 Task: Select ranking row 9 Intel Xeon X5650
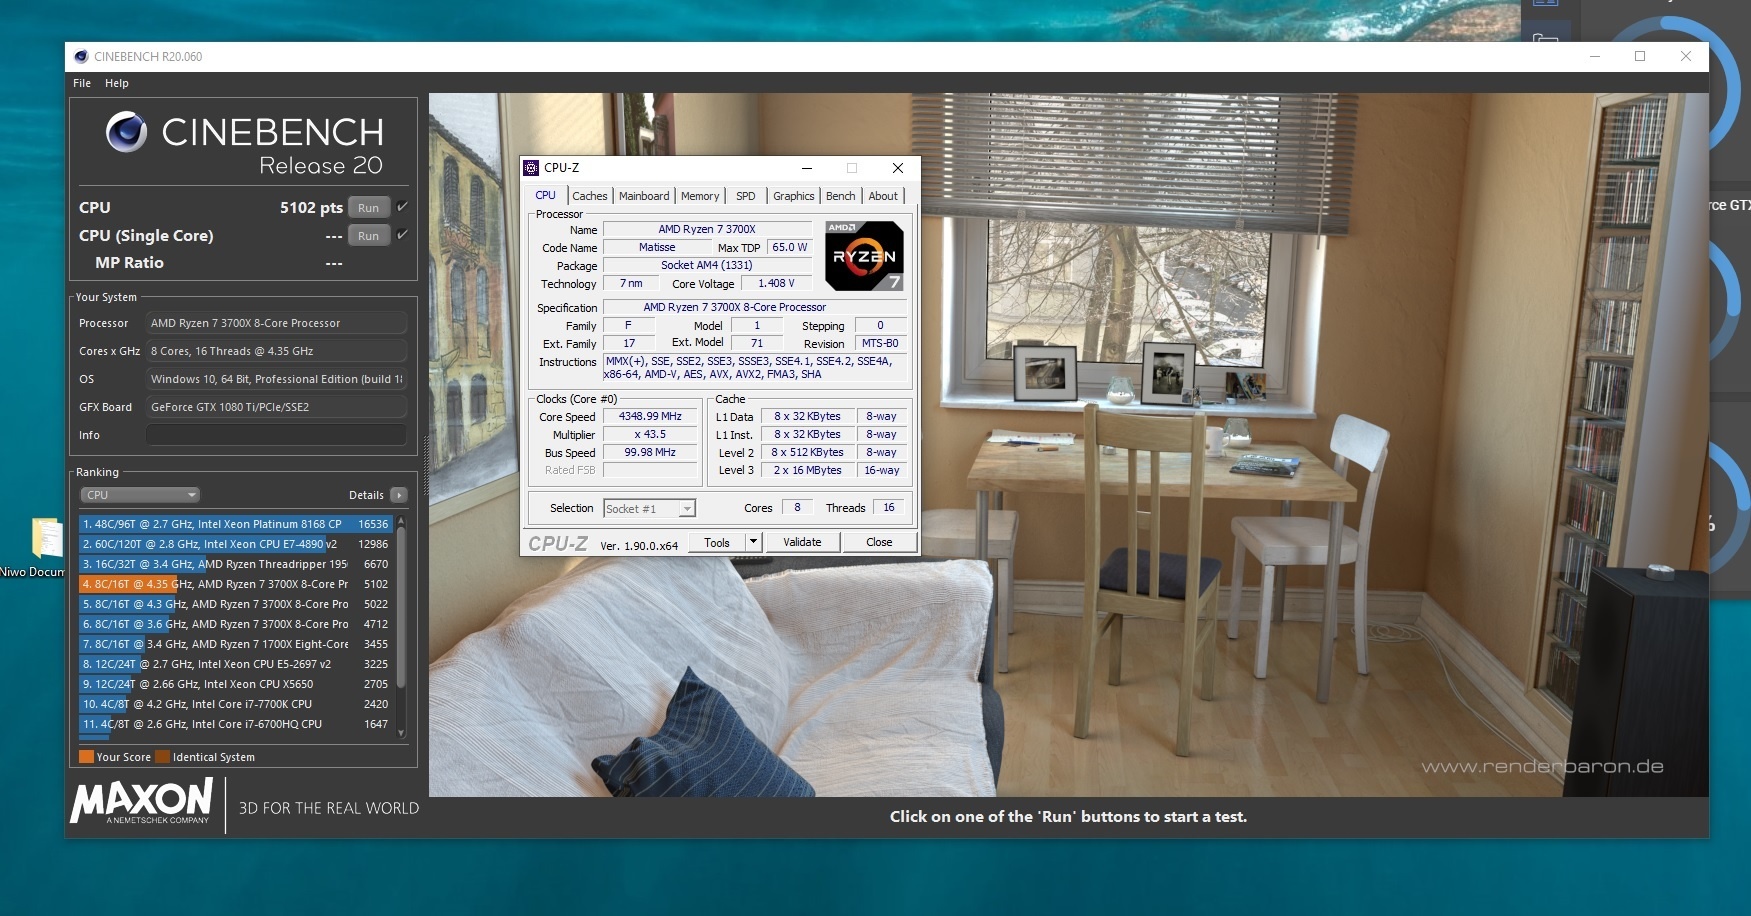pos(236,684)
